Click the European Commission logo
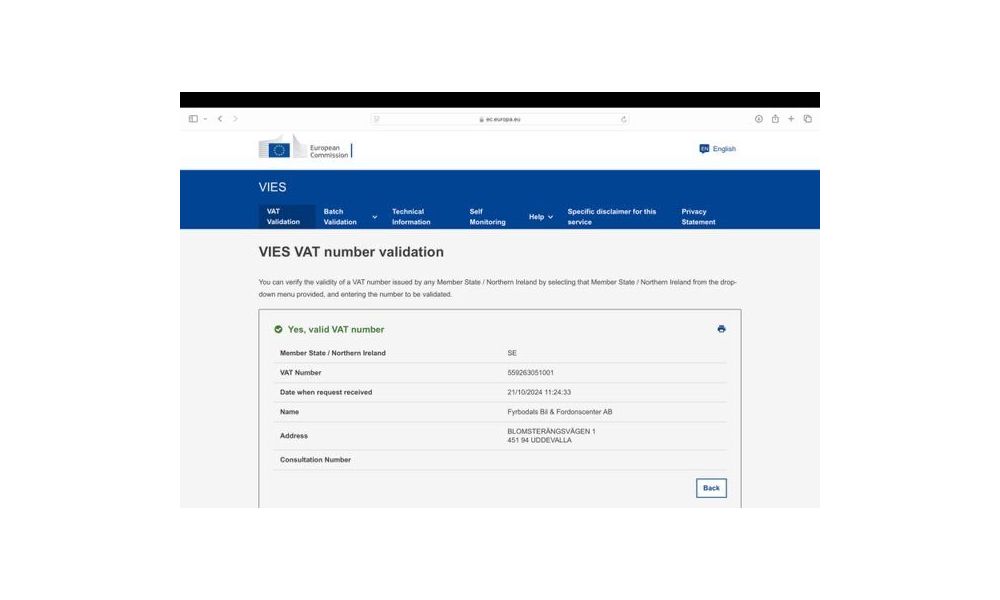The height and width of the screenshot is (600, 1000). tap(305, 149)
